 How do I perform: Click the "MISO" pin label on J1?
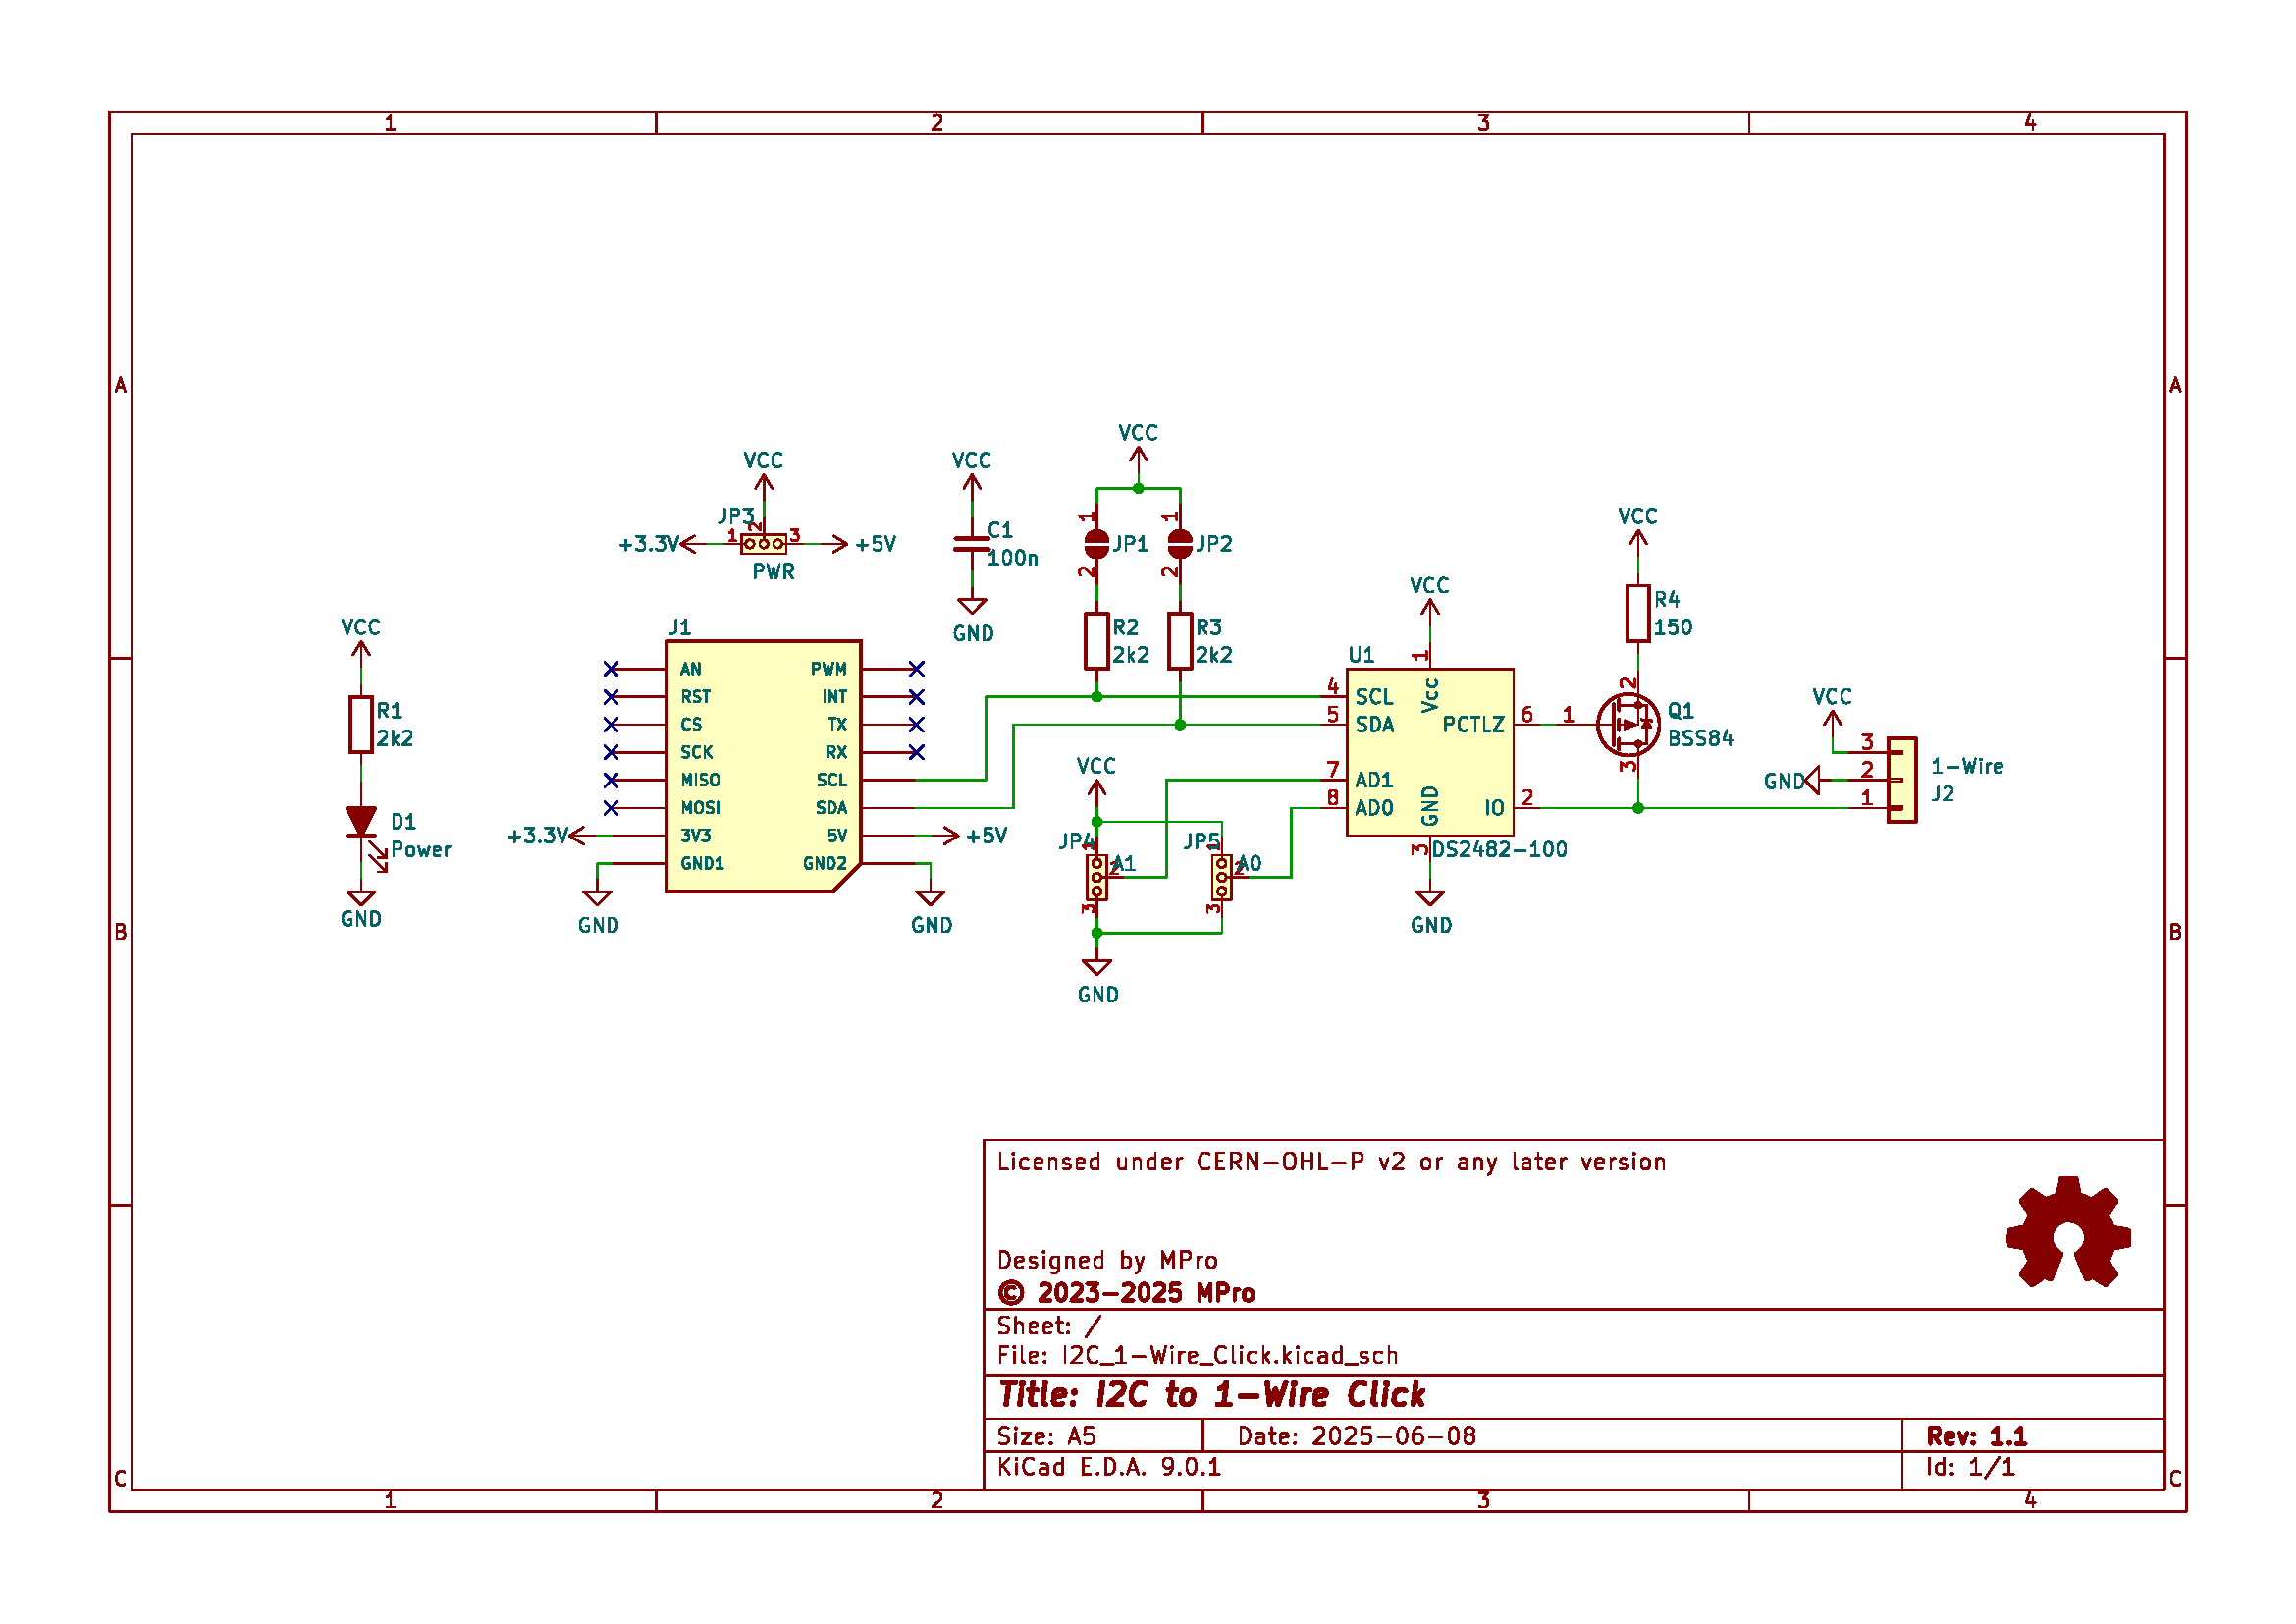pyautogui.click(x=701, y=780)
